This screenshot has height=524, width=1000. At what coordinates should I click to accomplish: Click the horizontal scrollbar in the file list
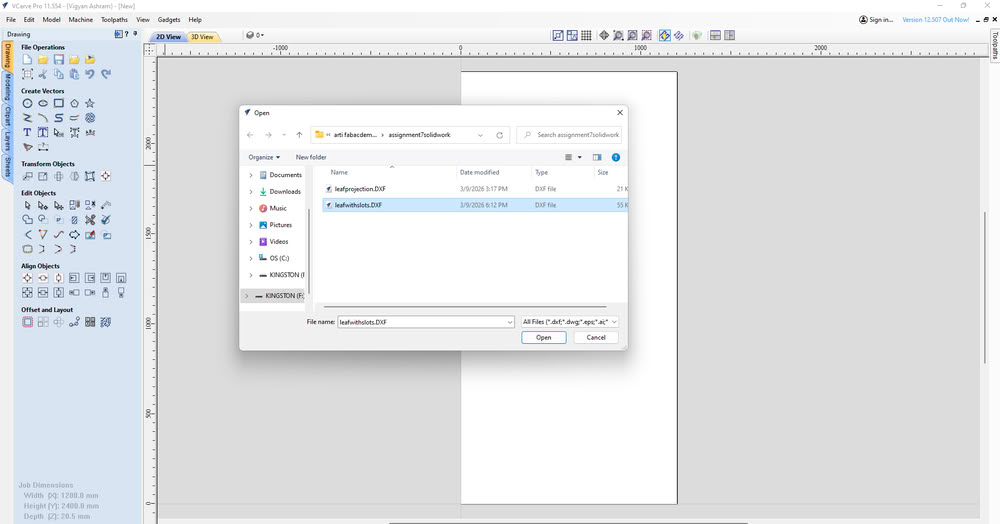point(465,307)
